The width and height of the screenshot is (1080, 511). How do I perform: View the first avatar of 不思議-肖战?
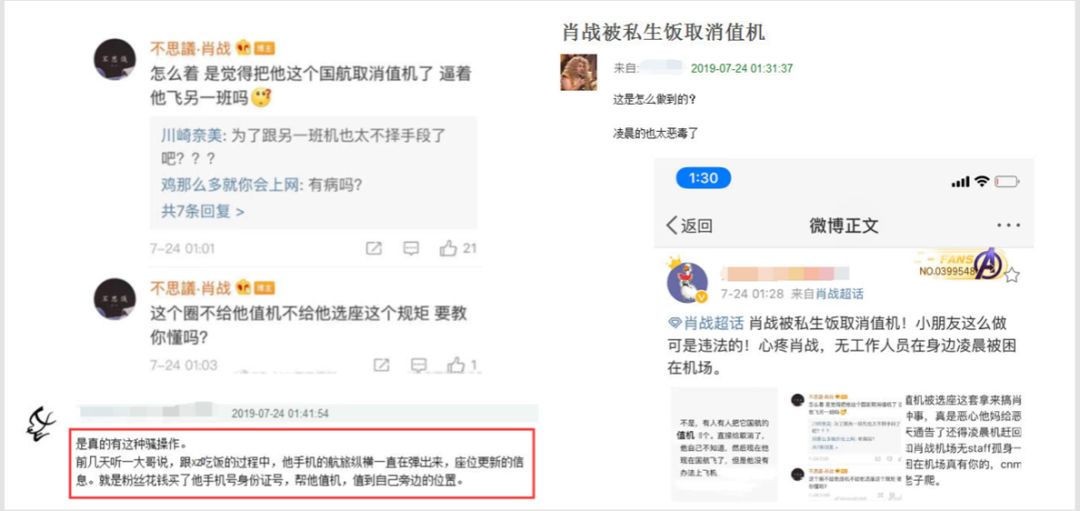pyautogui.click(x=114, y=59)
